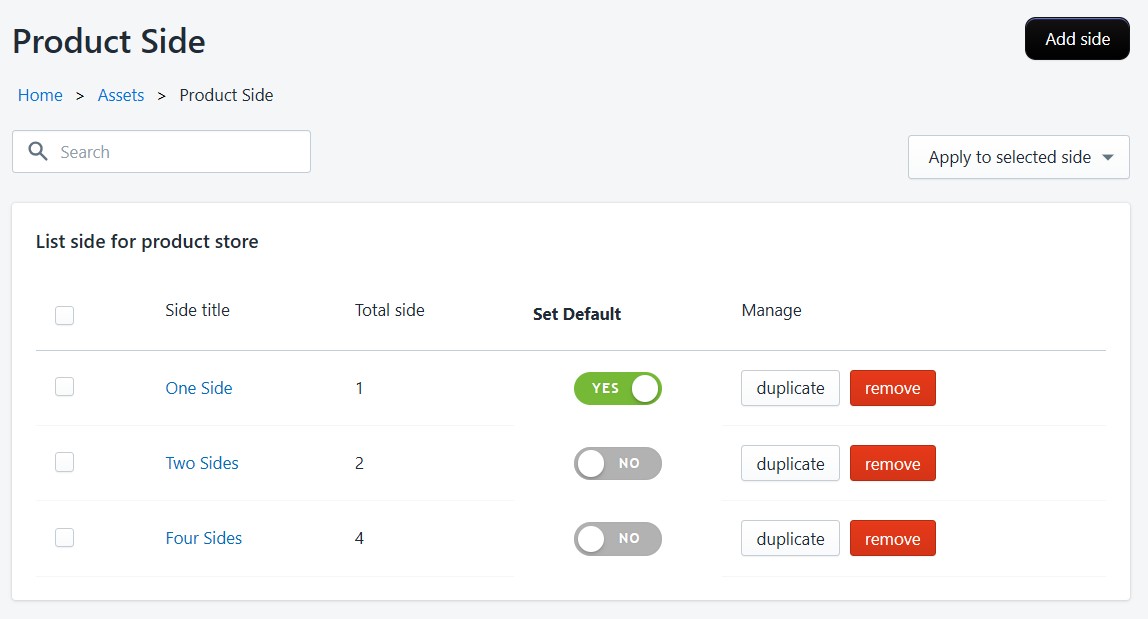Image resolution: width=1148 pixels, height=619 pixels.
Task: Remove the One Side entry
Action: point(892,388)
